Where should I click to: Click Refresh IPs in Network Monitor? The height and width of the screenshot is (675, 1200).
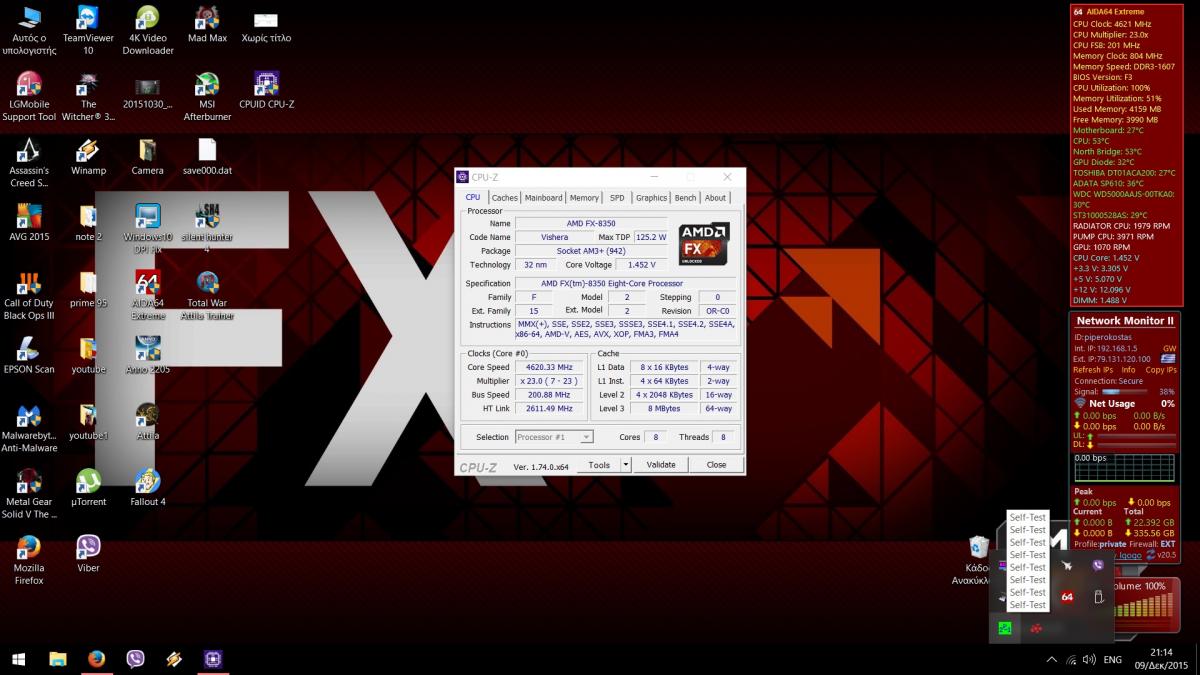click(1092, 370)
